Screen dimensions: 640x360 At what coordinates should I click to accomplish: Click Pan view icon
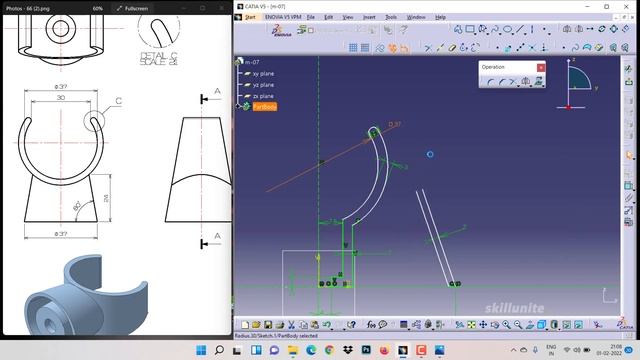click(483, 325)
